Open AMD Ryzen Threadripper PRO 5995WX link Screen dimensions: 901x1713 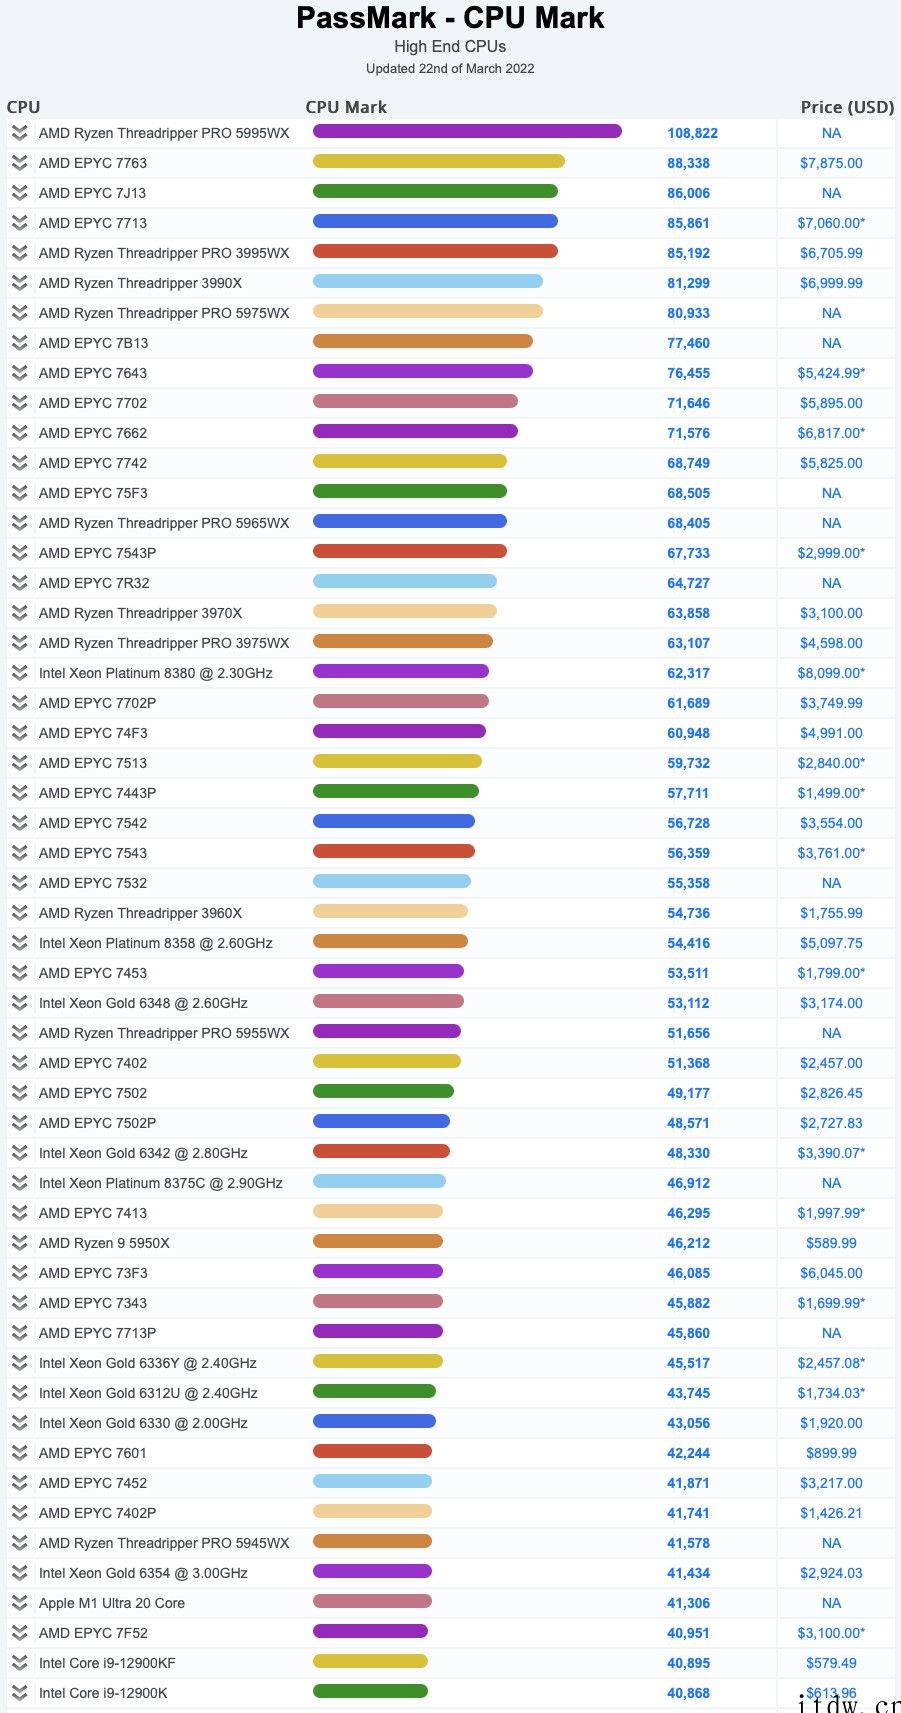pos(164,133)
